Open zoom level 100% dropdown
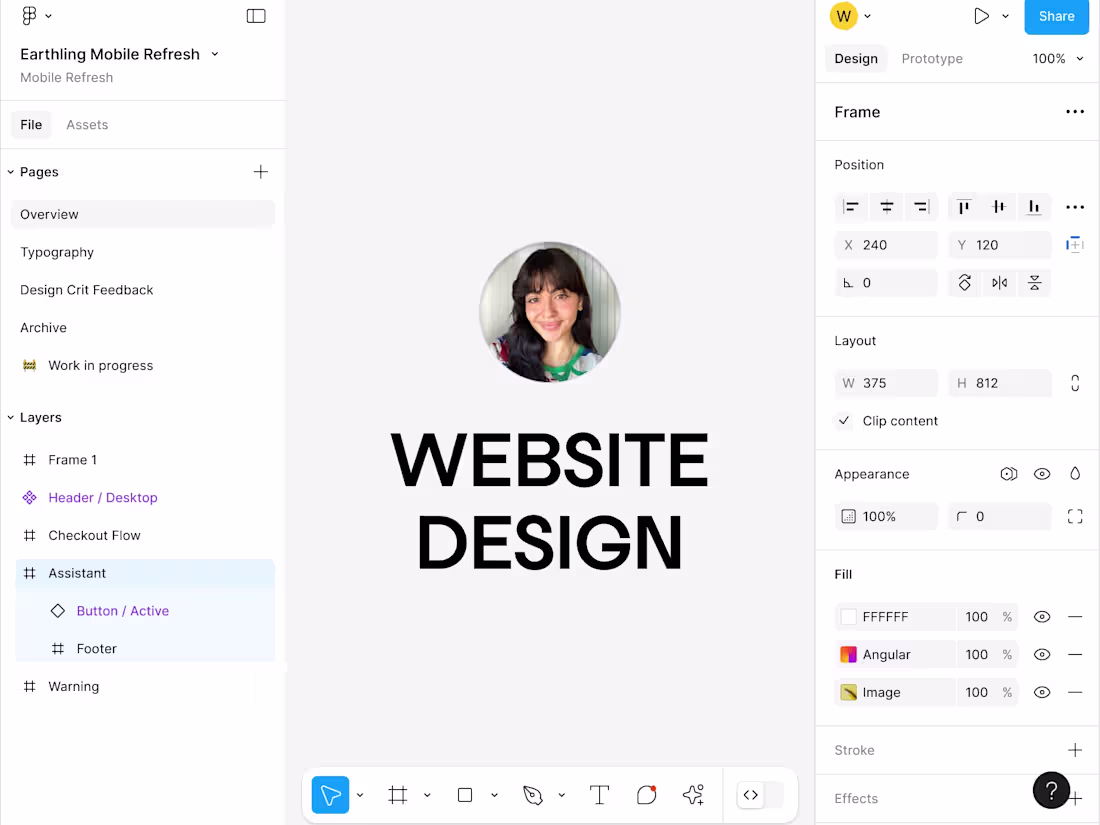Viewport: 1100px width, 825px height. pyautogui.click(x=1057, y=59)
